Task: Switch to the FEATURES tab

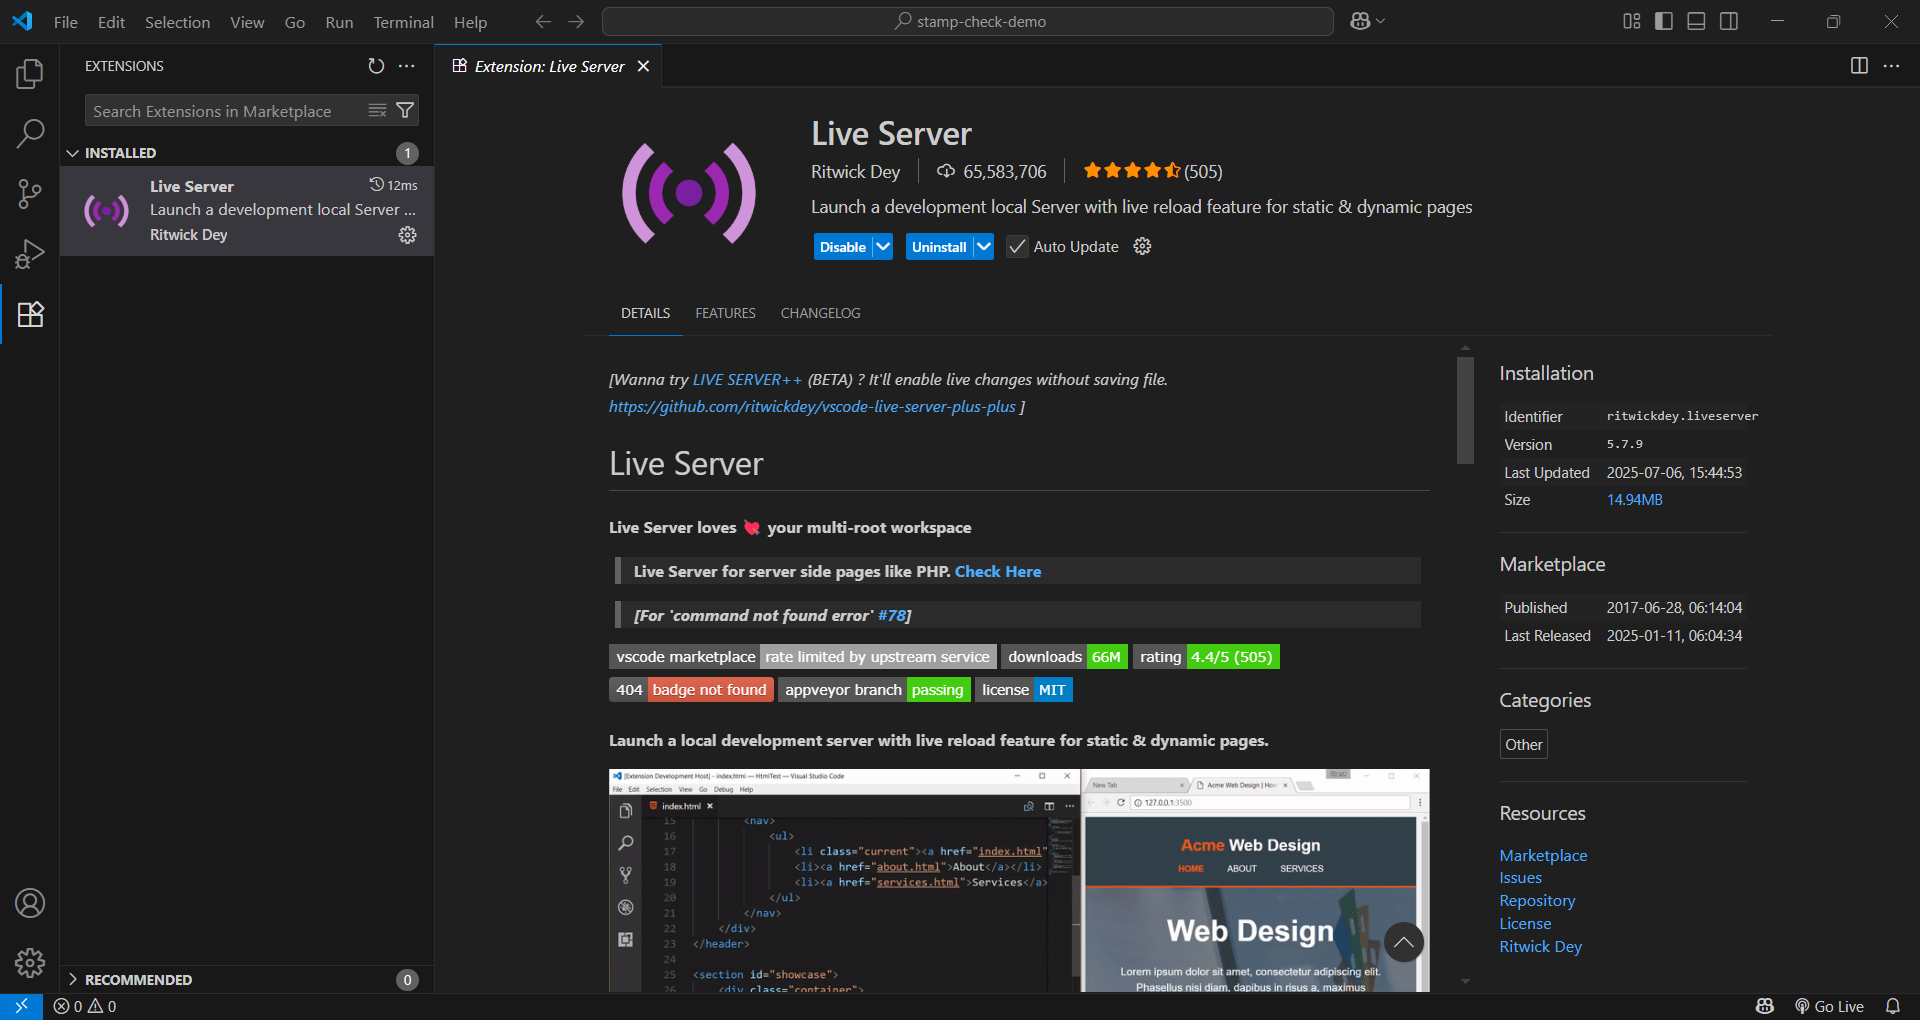Action: pyautogui.click(x=725, y=313)
